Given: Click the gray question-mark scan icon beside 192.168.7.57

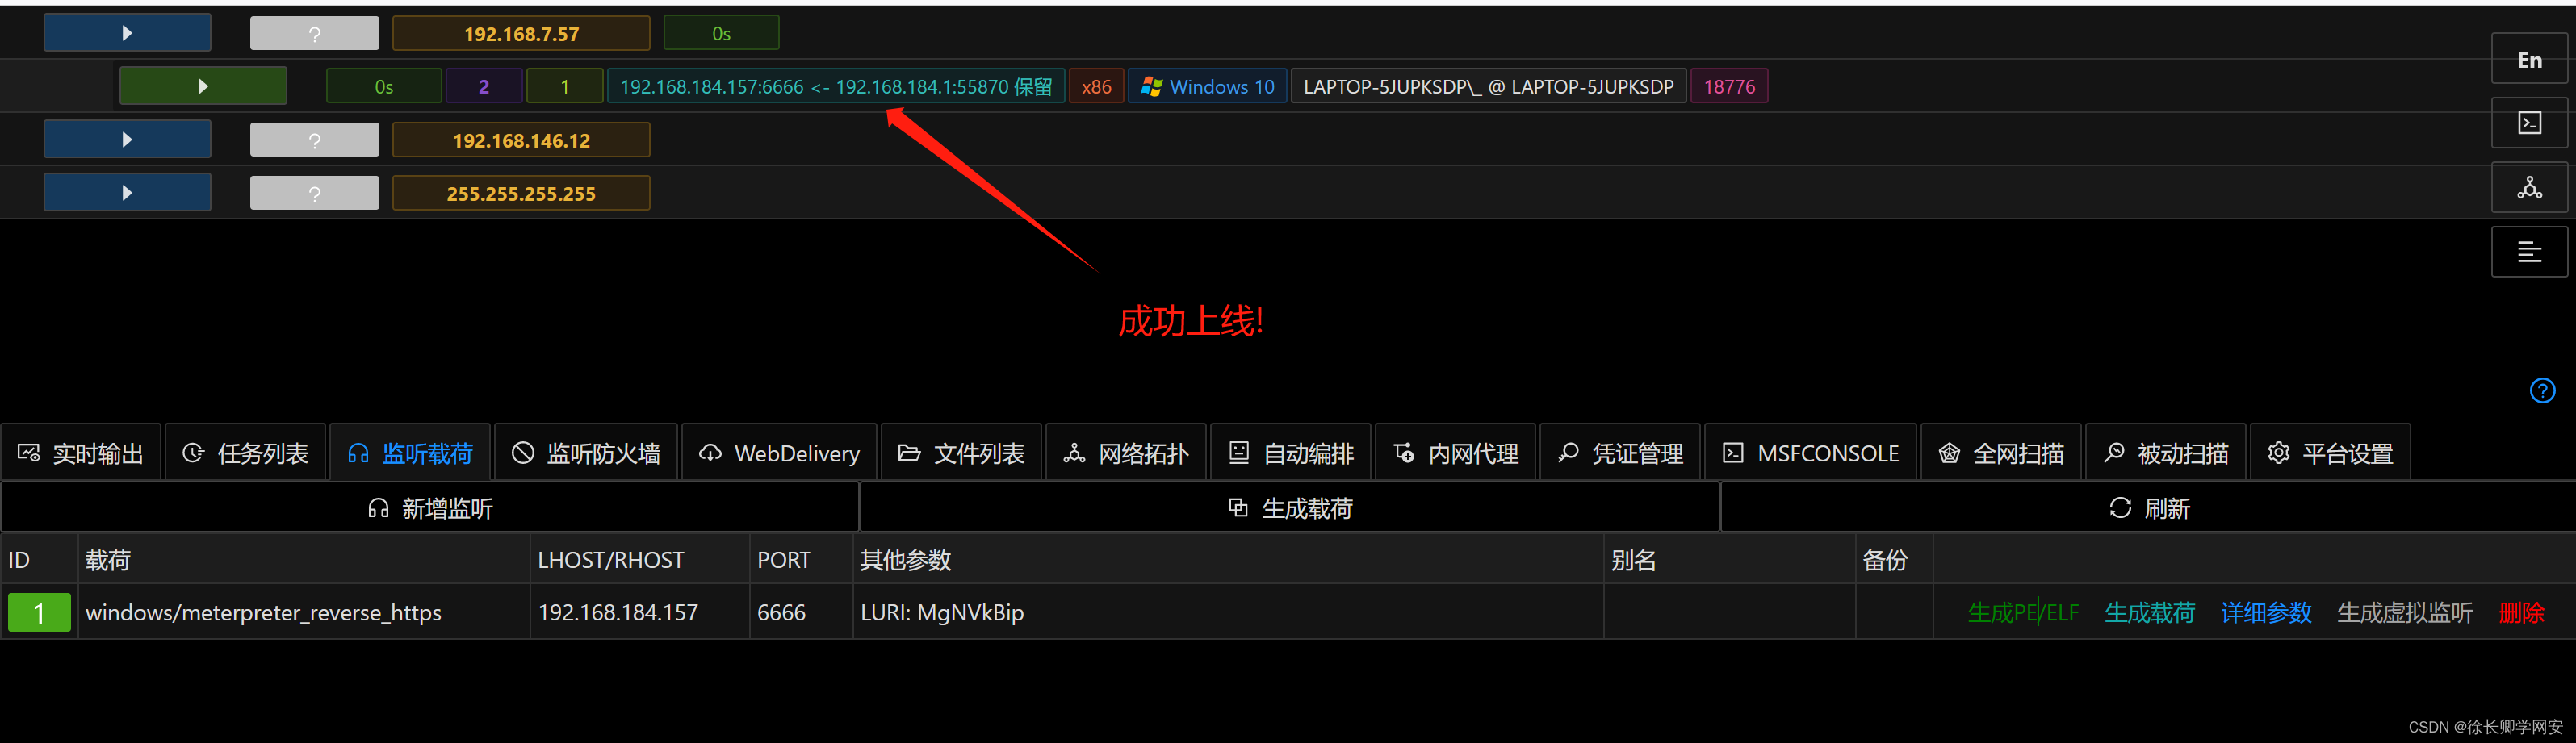Looking at the screenshot, I should point(314,32).
